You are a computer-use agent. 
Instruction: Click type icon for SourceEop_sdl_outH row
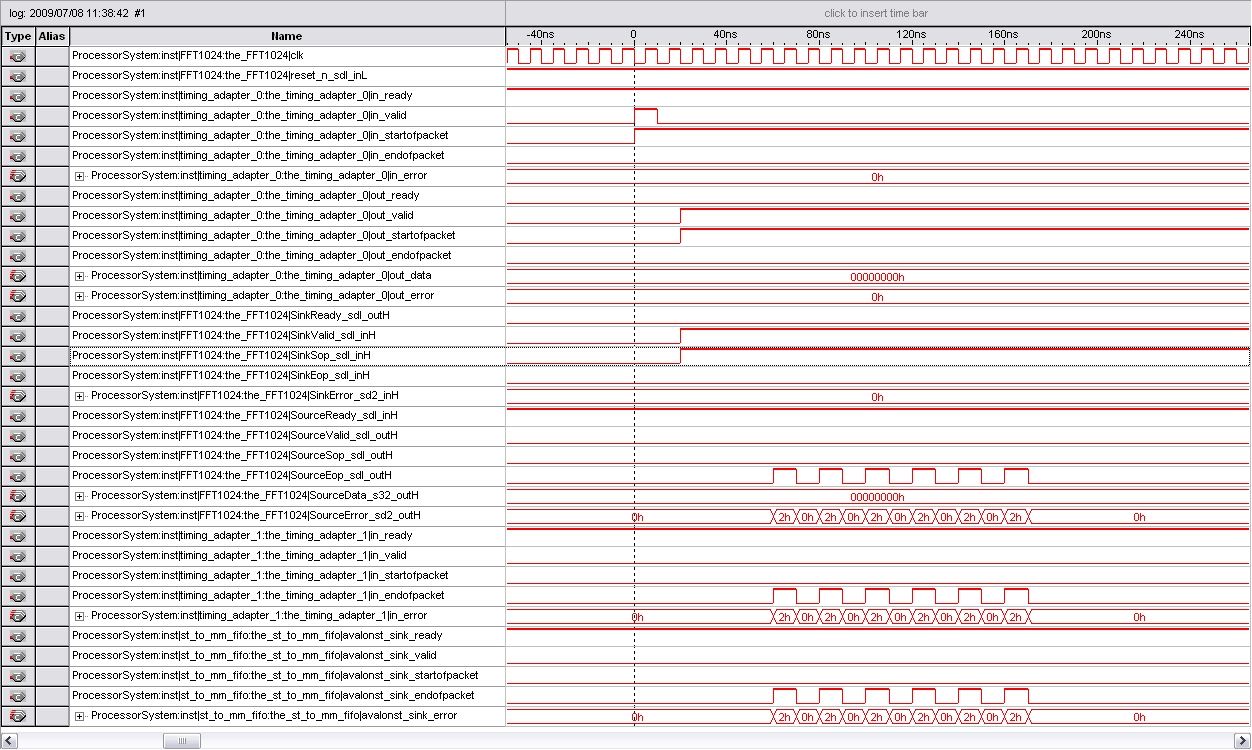(17, 476)
